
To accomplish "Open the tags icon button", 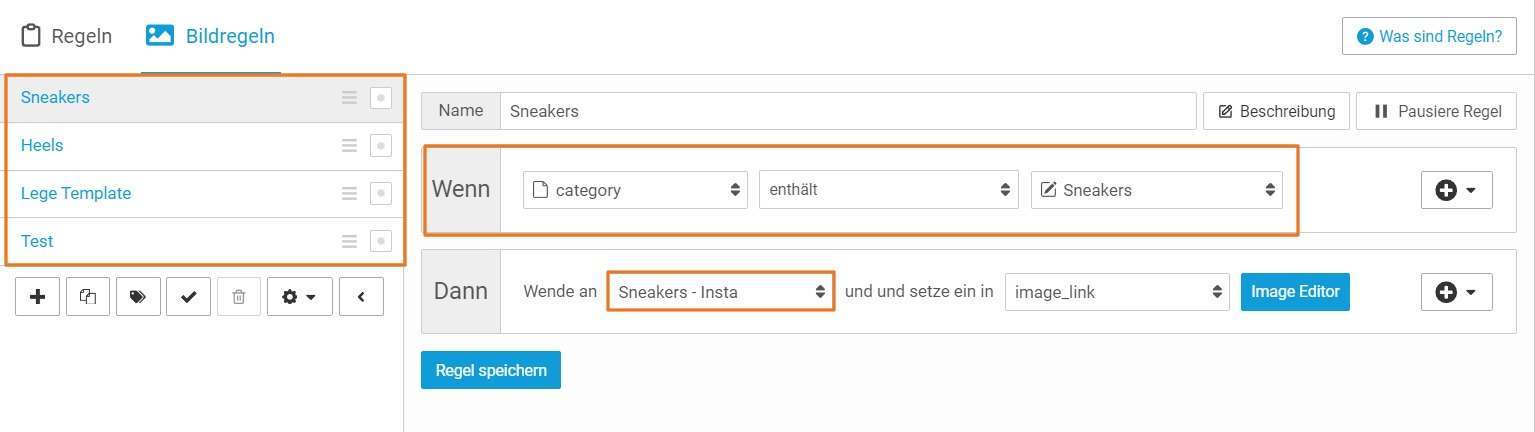I will (x=138, y=296).
